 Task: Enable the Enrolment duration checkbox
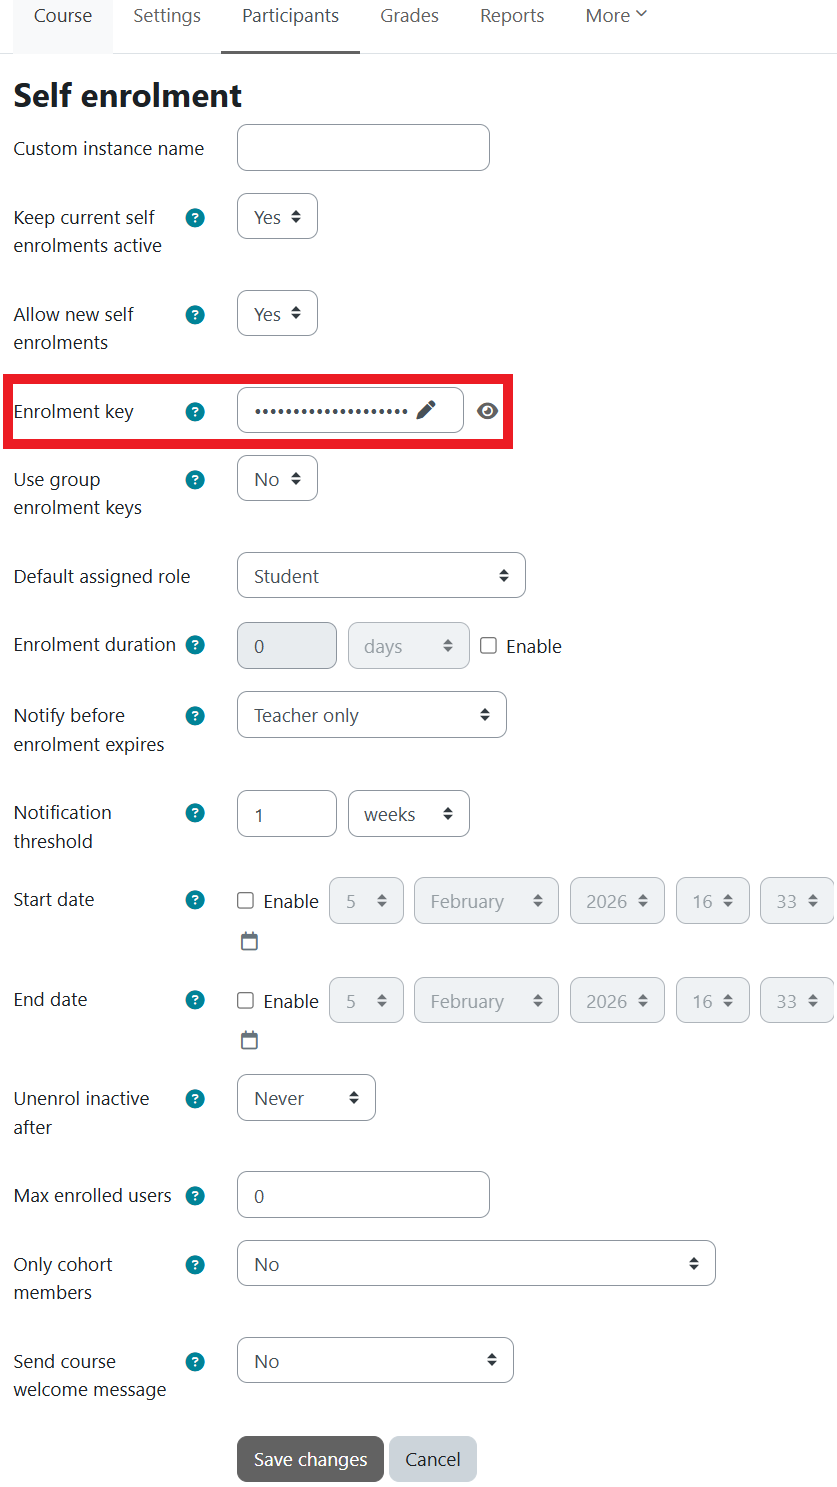[x=488, y=646]
